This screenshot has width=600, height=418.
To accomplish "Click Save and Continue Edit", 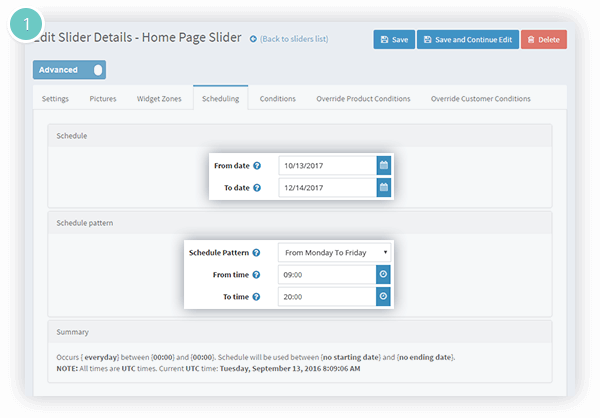I will pos(468,39).
